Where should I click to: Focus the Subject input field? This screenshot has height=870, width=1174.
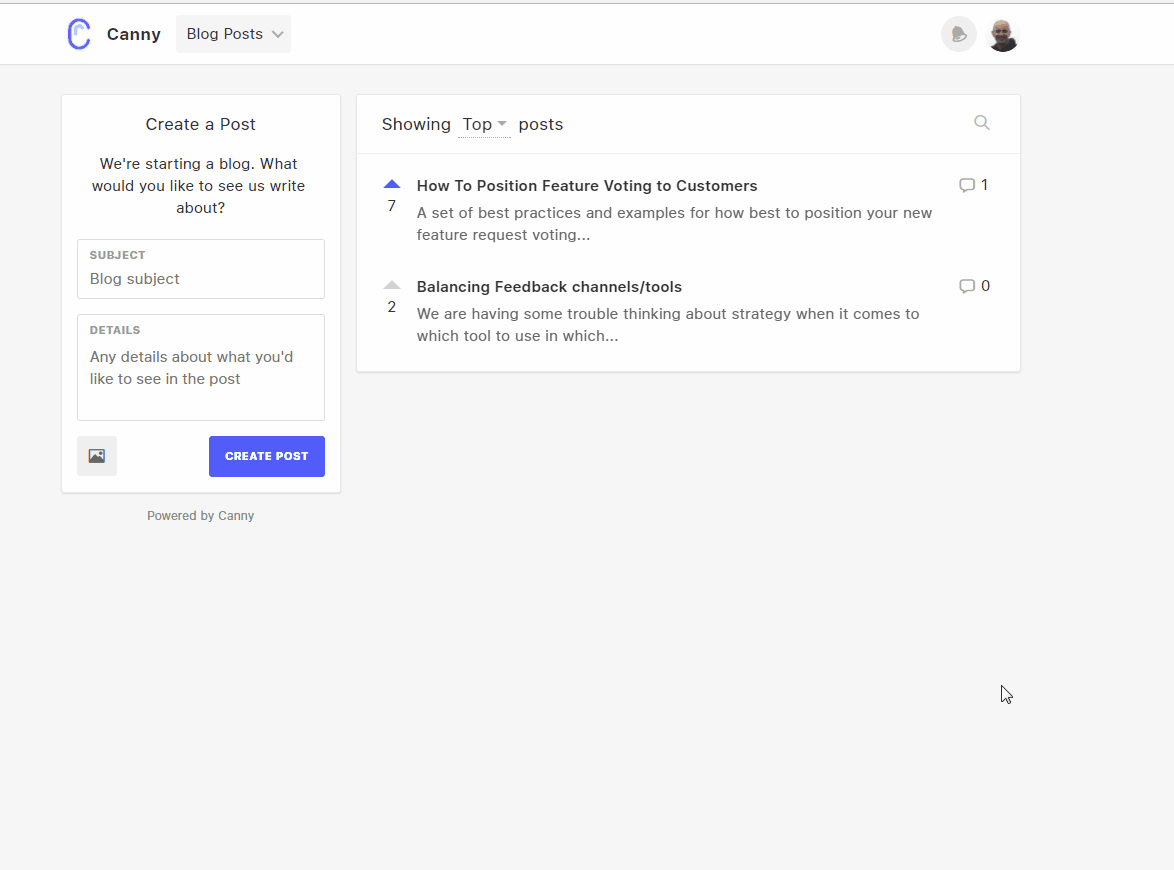201,269
